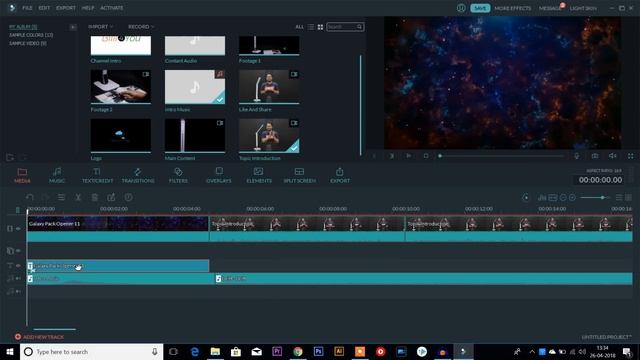This screenshot has width=640, height=360.
Task: Stop the preview playback
Action: tap(426, 156)
